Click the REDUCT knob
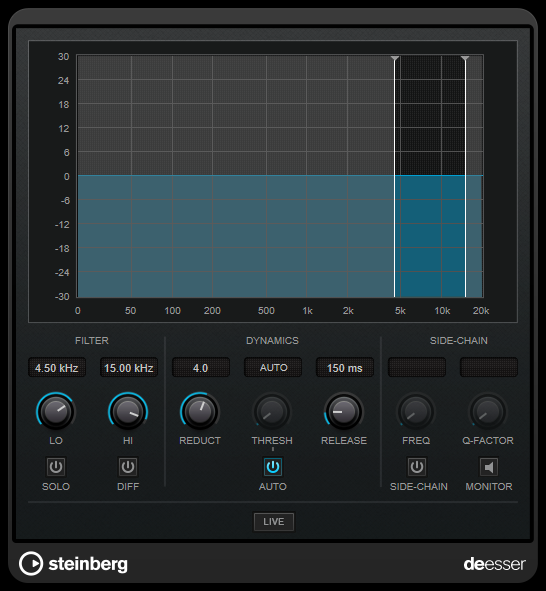The width and height of the screenshot is (546, 591). pos(200,412)
